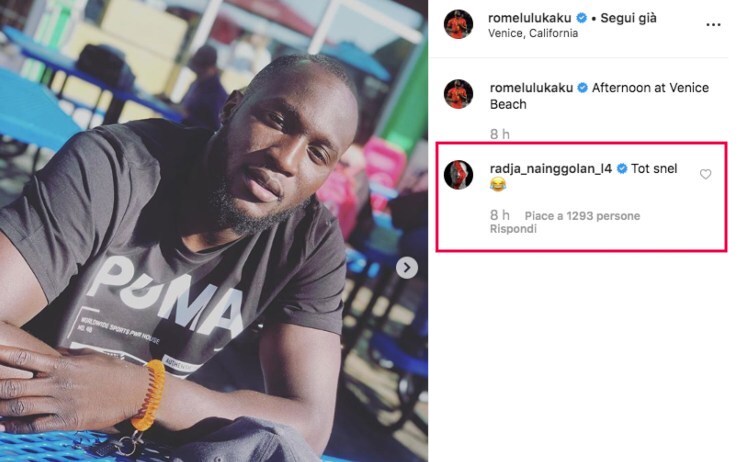Click the 8 h timestamp under caption

[499, 135]
